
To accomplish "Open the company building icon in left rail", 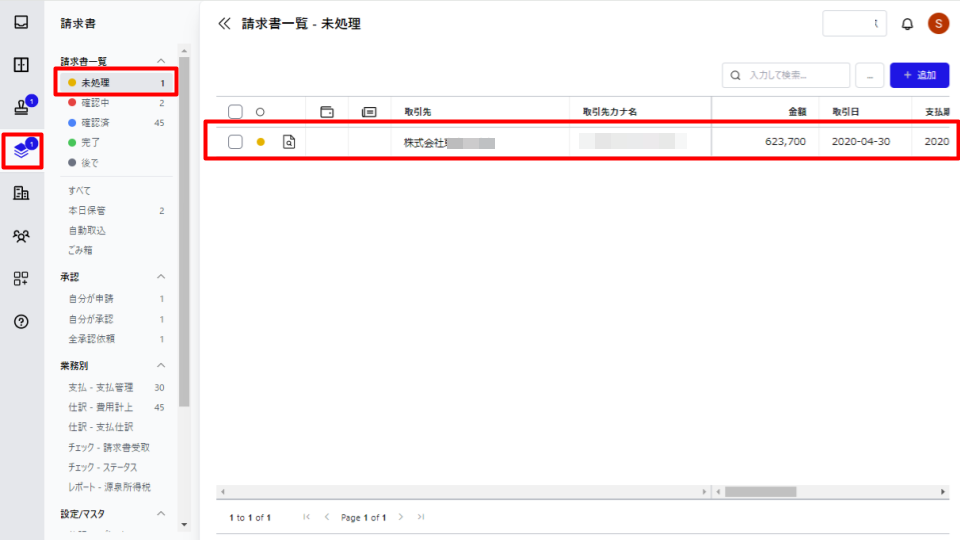I will pyautogui.click(x=21, y=193).
